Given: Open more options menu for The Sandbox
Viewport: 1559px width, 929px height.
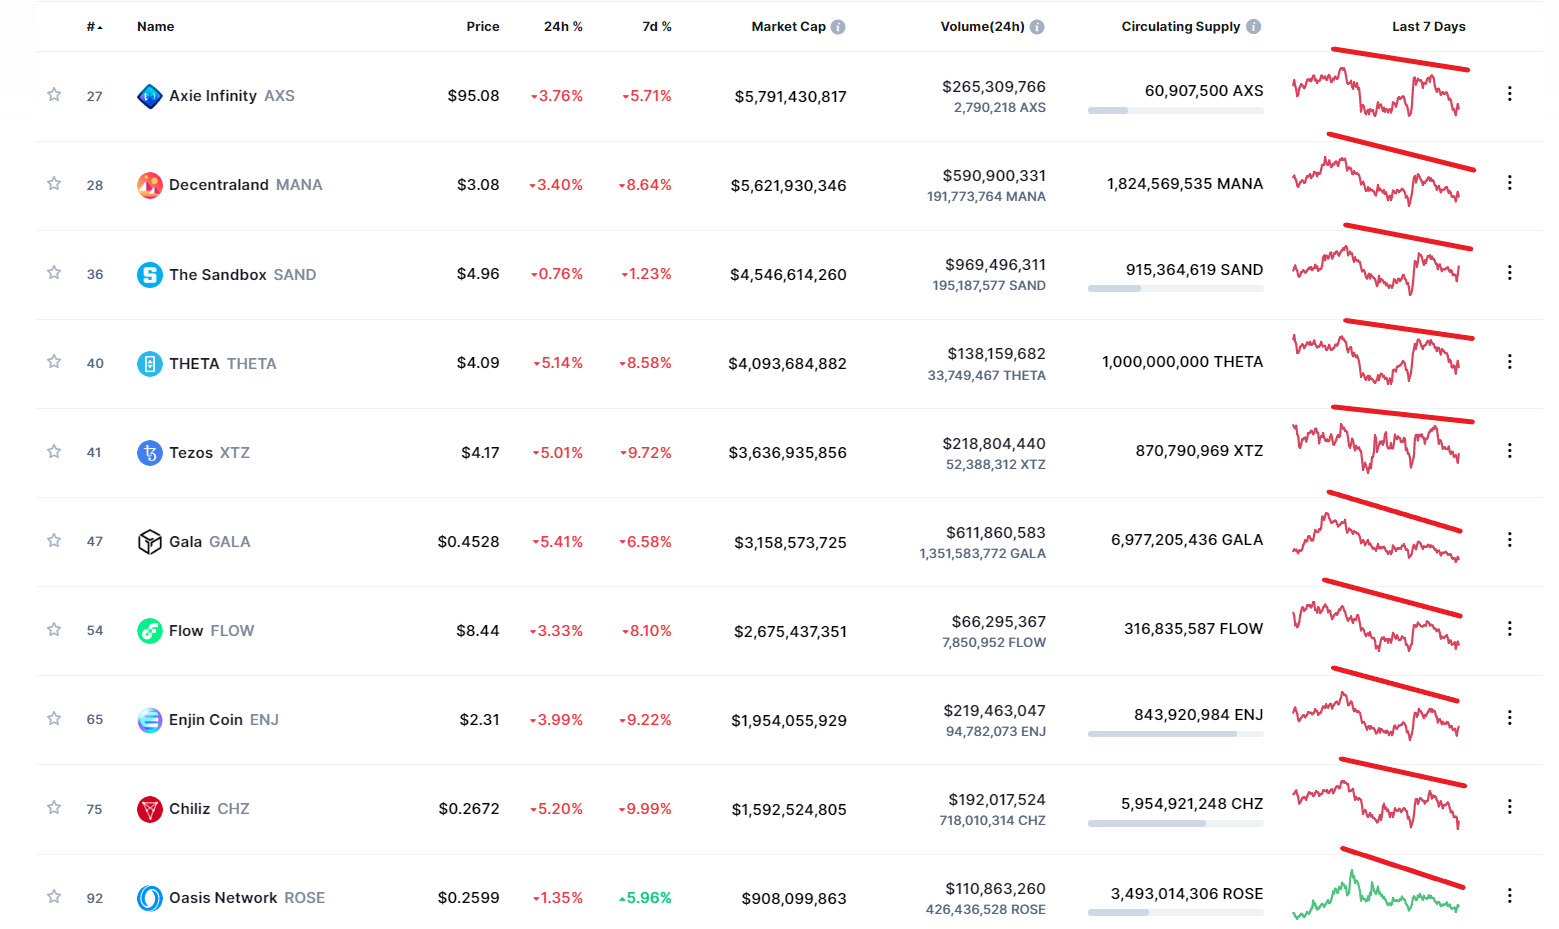Looking at the screenshot, I should [1509, 272].
